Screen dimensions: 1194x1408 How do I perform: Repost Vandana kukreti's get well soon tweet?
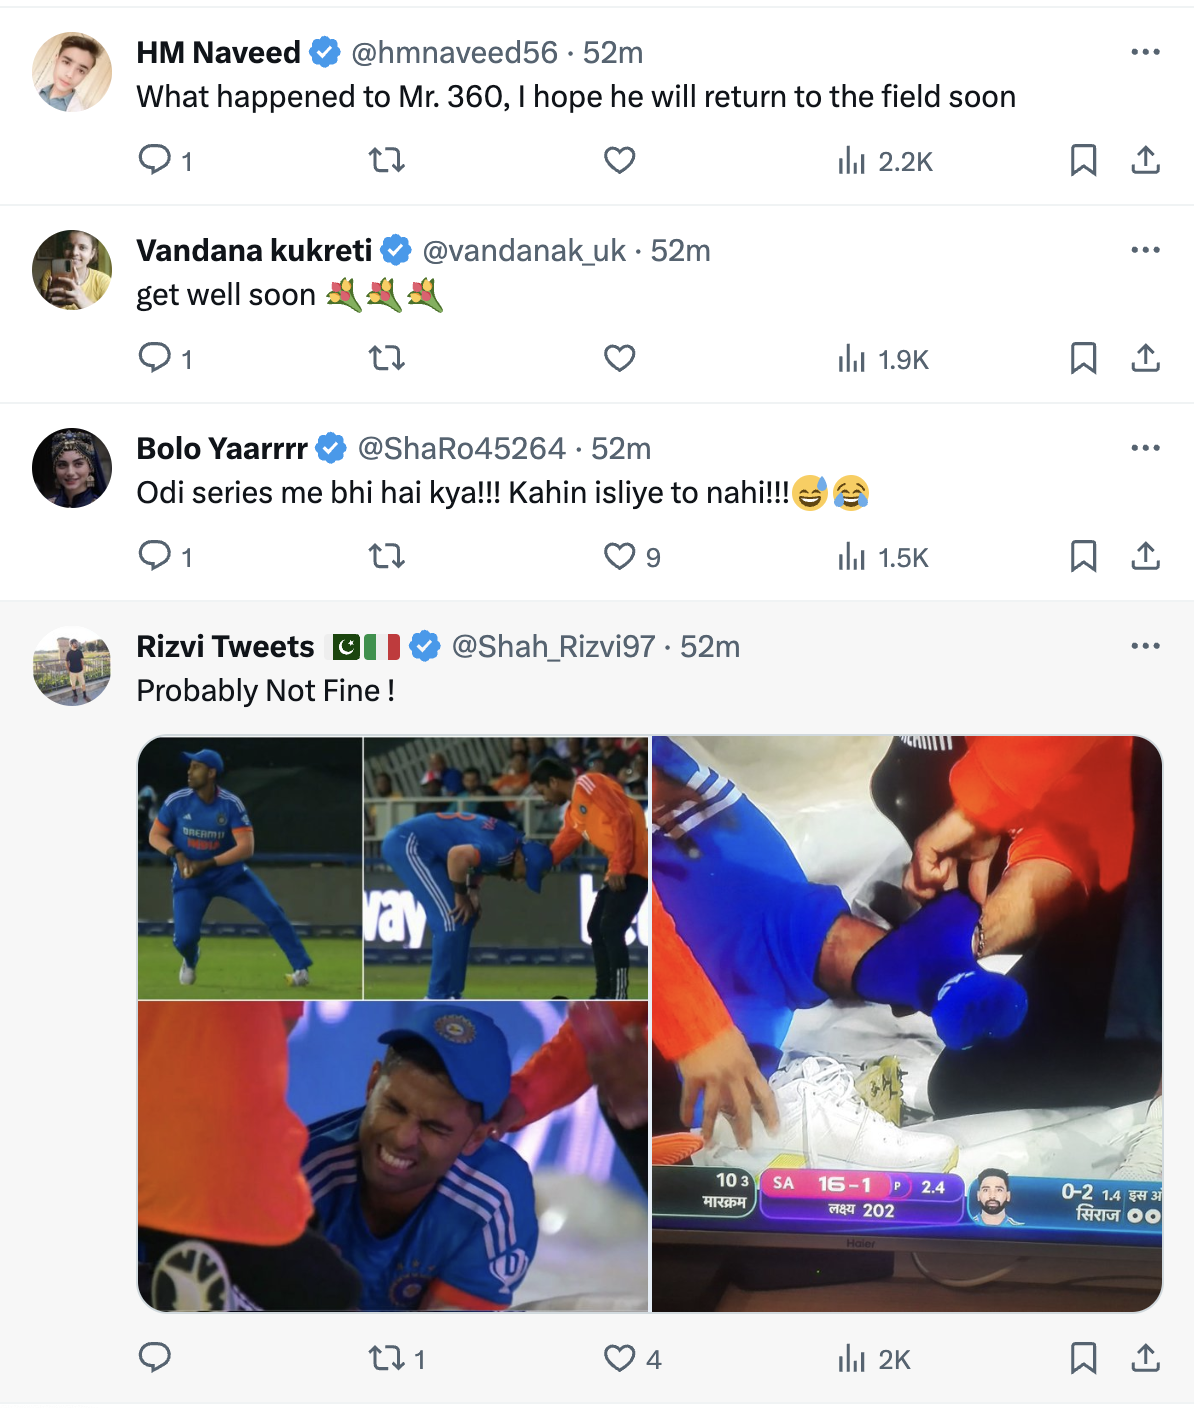(386, 358)
